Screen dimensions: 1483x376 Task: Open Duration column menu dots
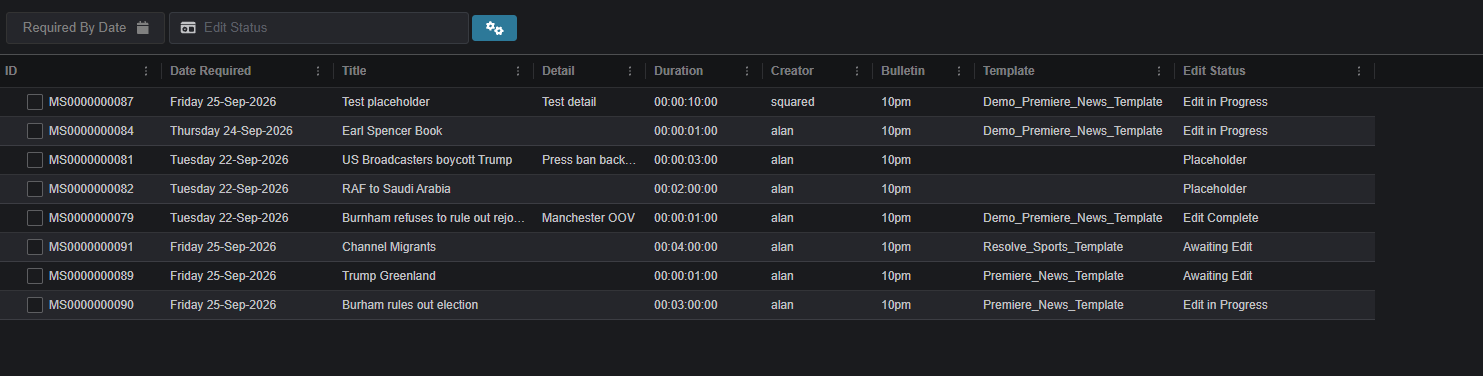pos(746,71)
